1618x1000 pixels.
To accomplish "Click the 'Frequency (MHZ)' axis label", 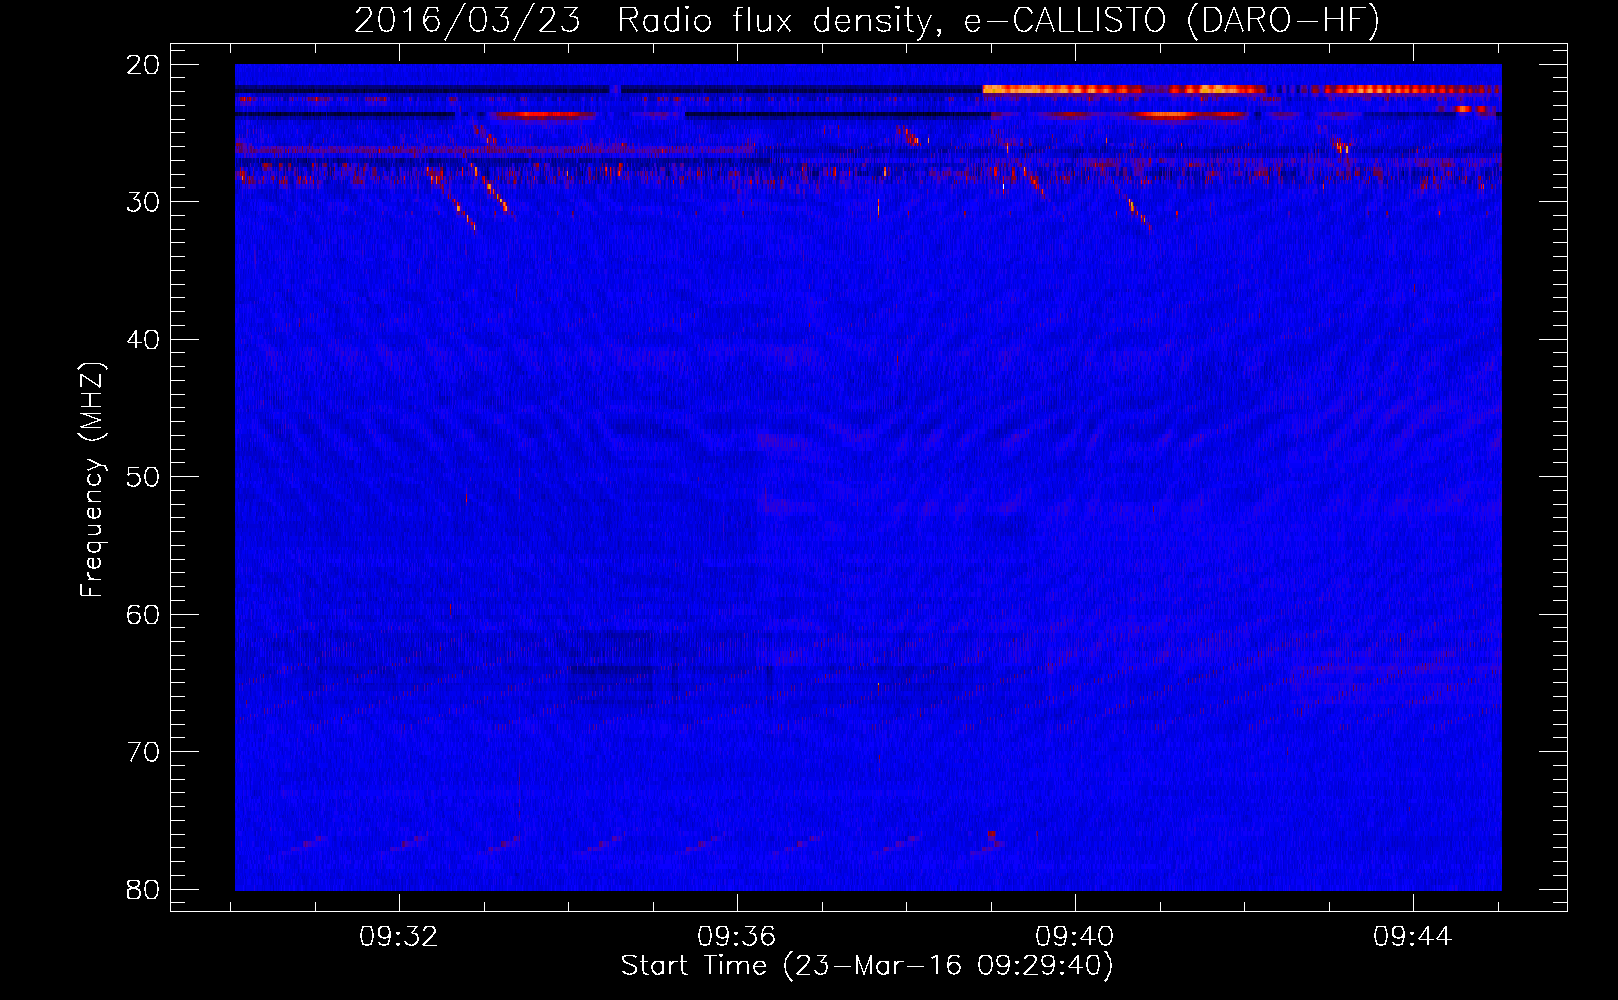I will 92,480.
